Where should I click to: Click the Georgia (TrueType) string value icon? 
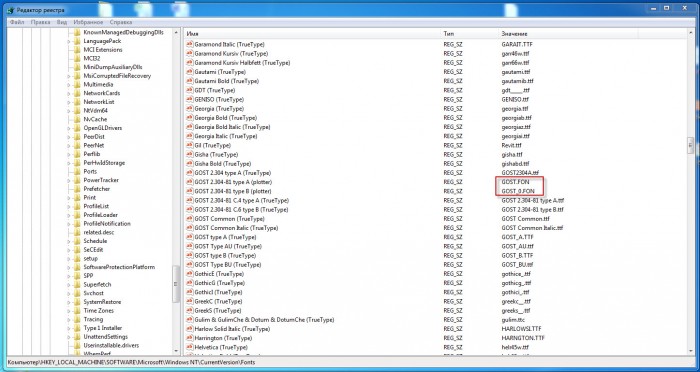(x=190, y=109)
